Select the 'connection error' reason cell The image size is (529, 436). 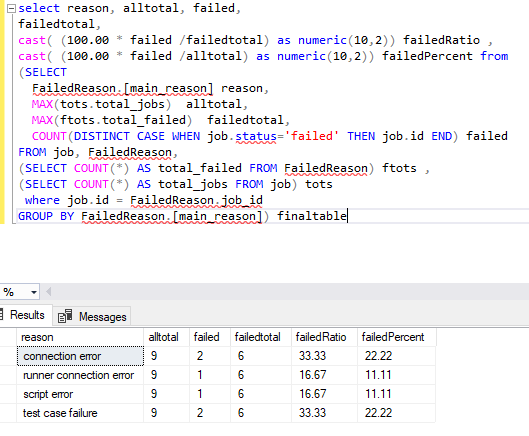pos(80,356)
